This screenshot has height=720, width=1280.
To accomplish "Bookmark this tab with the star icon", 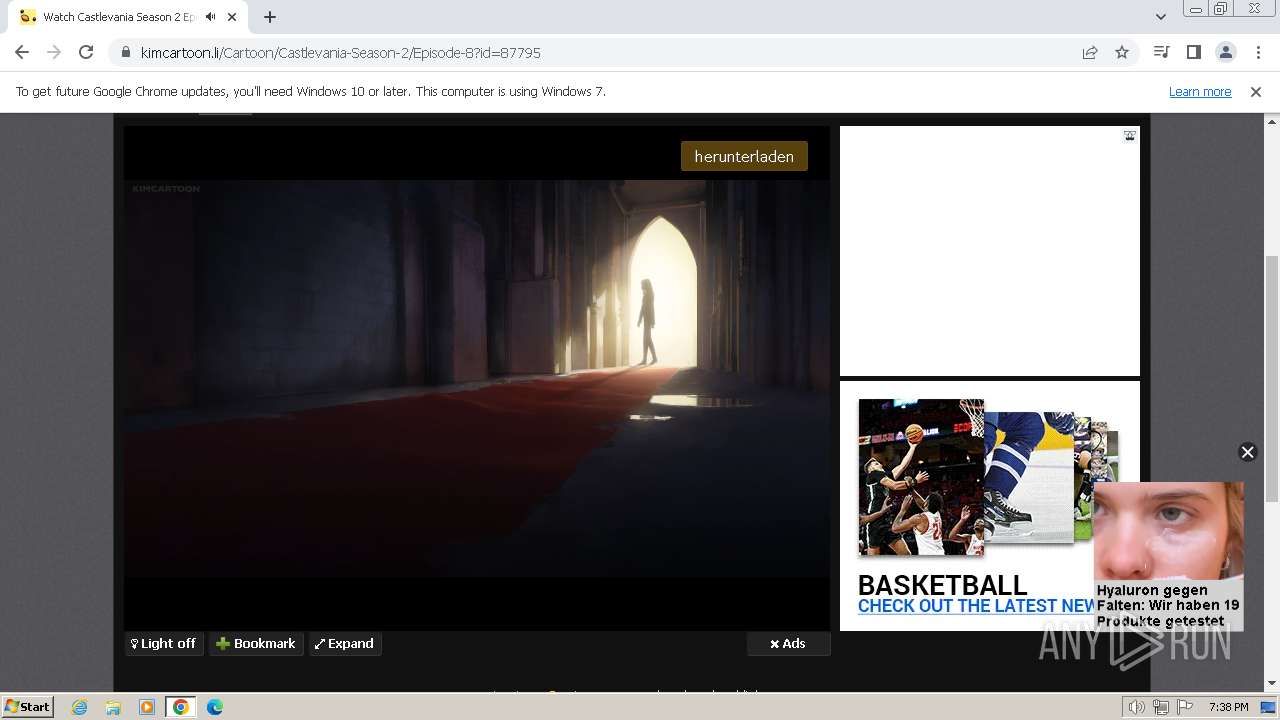I will 1122,52.
